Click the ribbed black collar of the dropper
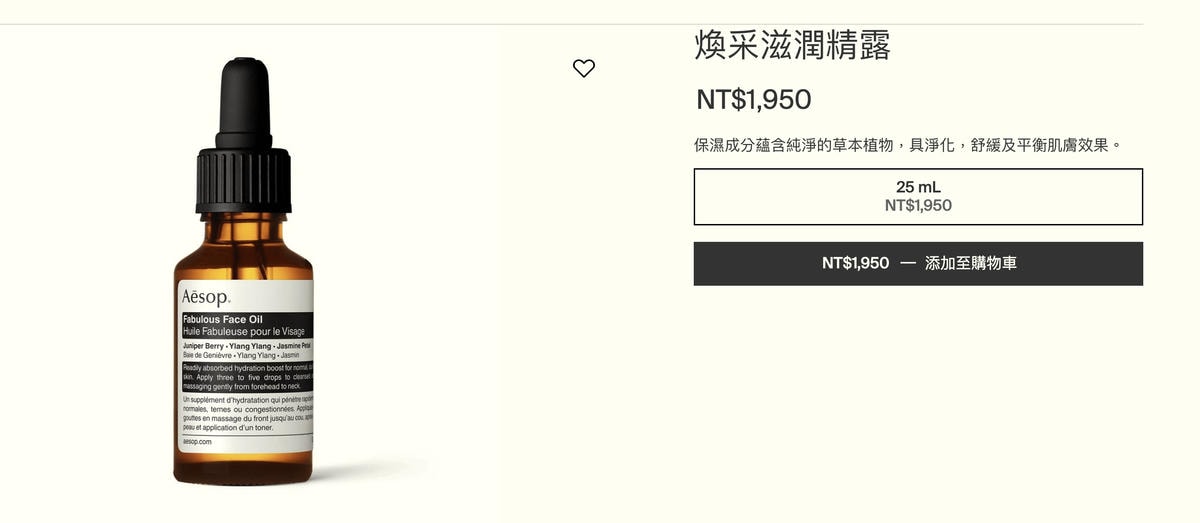Image resolution: width=1200 pixels, height=523 pixels. pos(243,180)
